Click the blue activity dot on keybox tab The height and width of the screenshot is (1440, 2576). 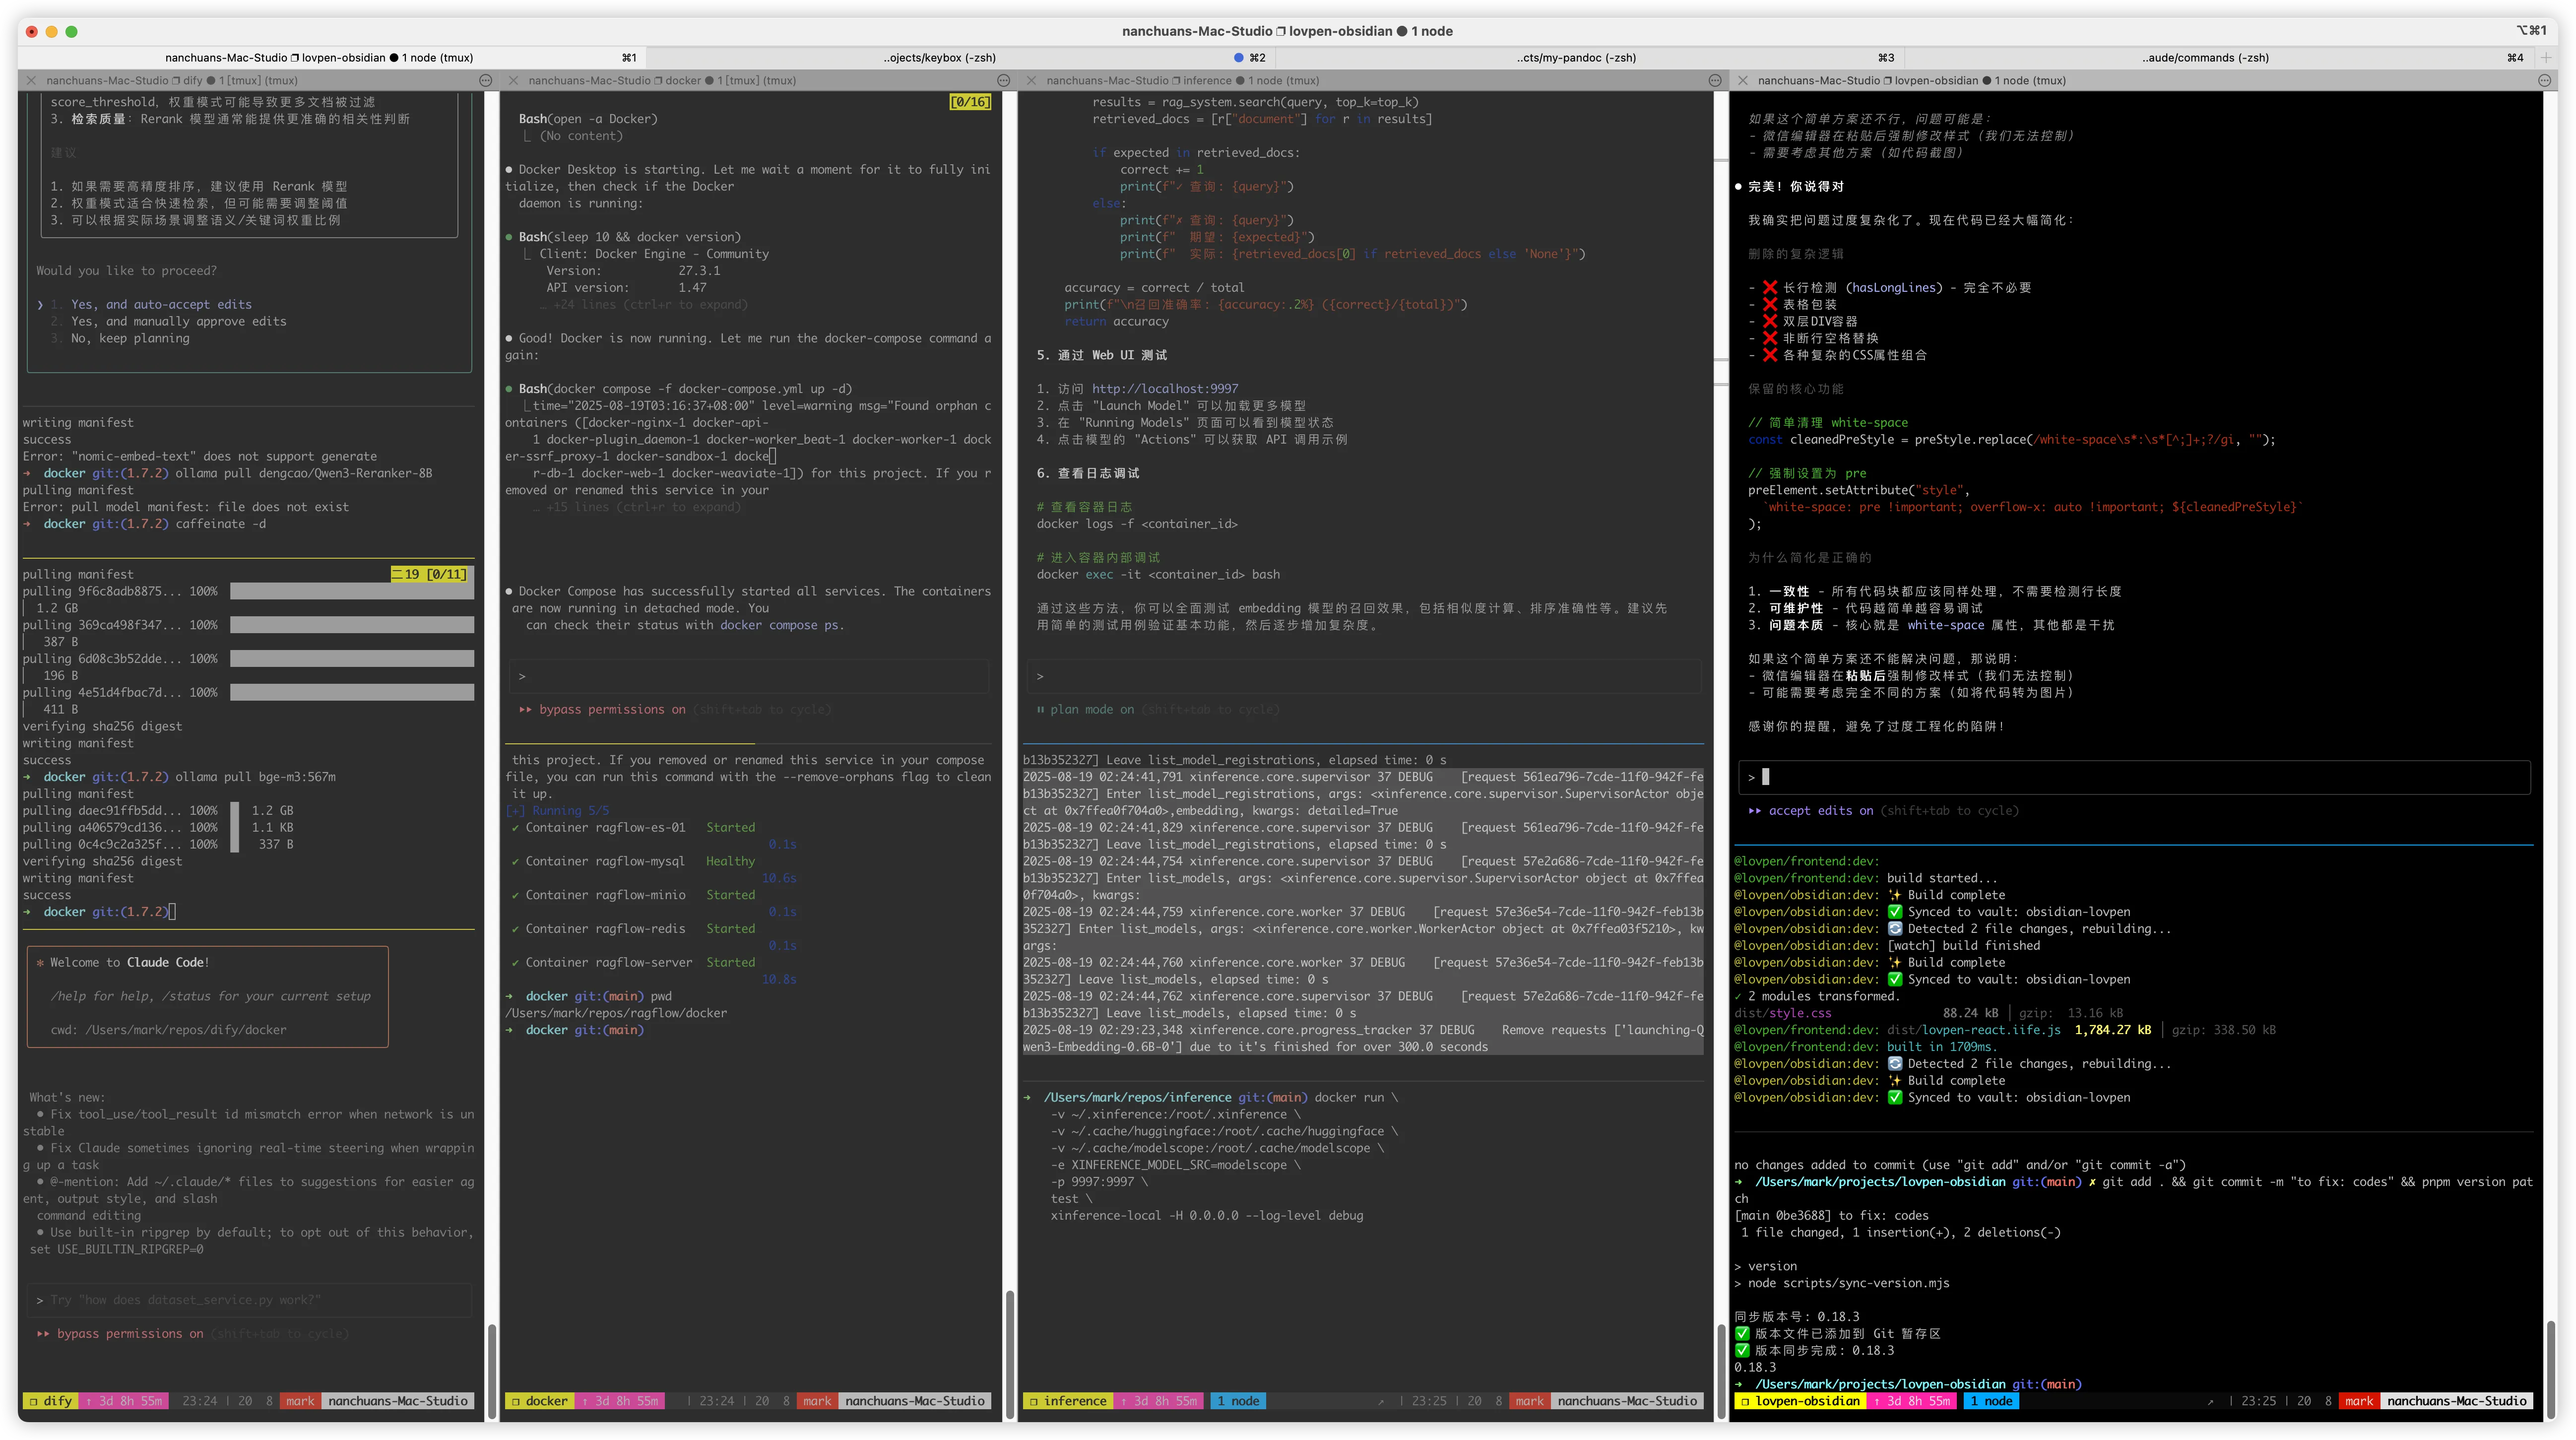[x=1239, y=58]
